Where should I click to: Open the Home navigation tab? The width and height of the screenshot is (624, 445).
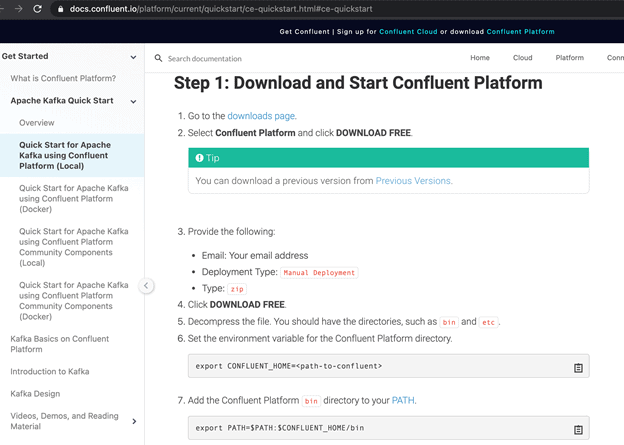click(480, 58)
